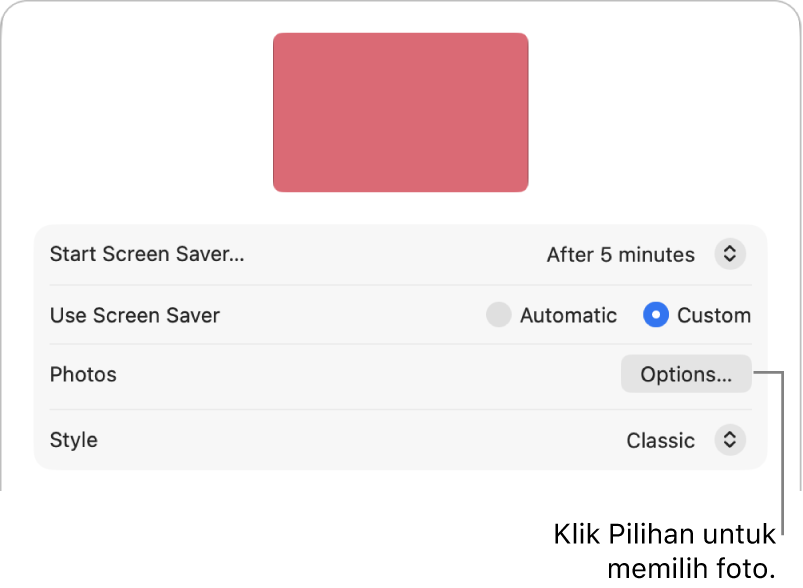Click the "After 5 minutes" popup value
The width and height of the screenshot is (803, 588).
[621, 255]
